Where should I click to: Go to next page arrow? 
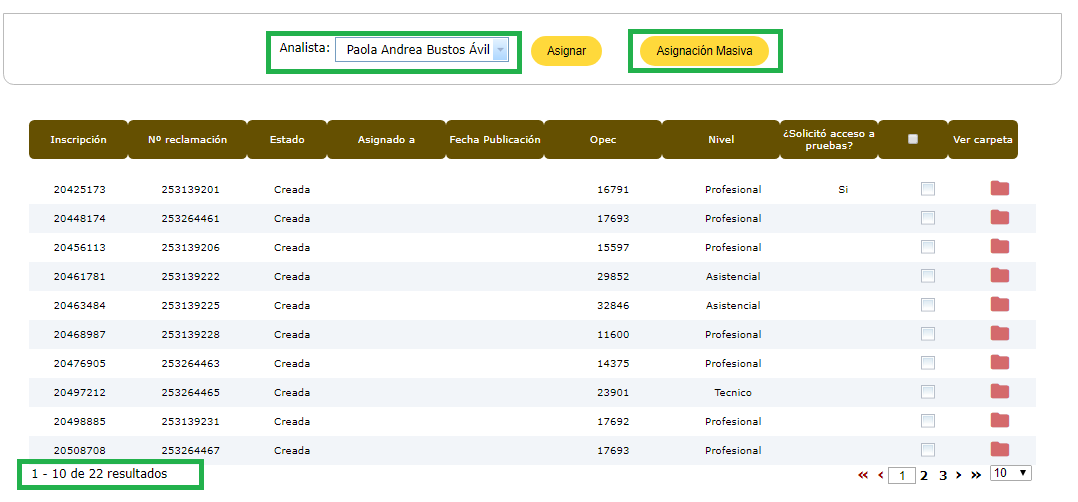tap(959, 476)
